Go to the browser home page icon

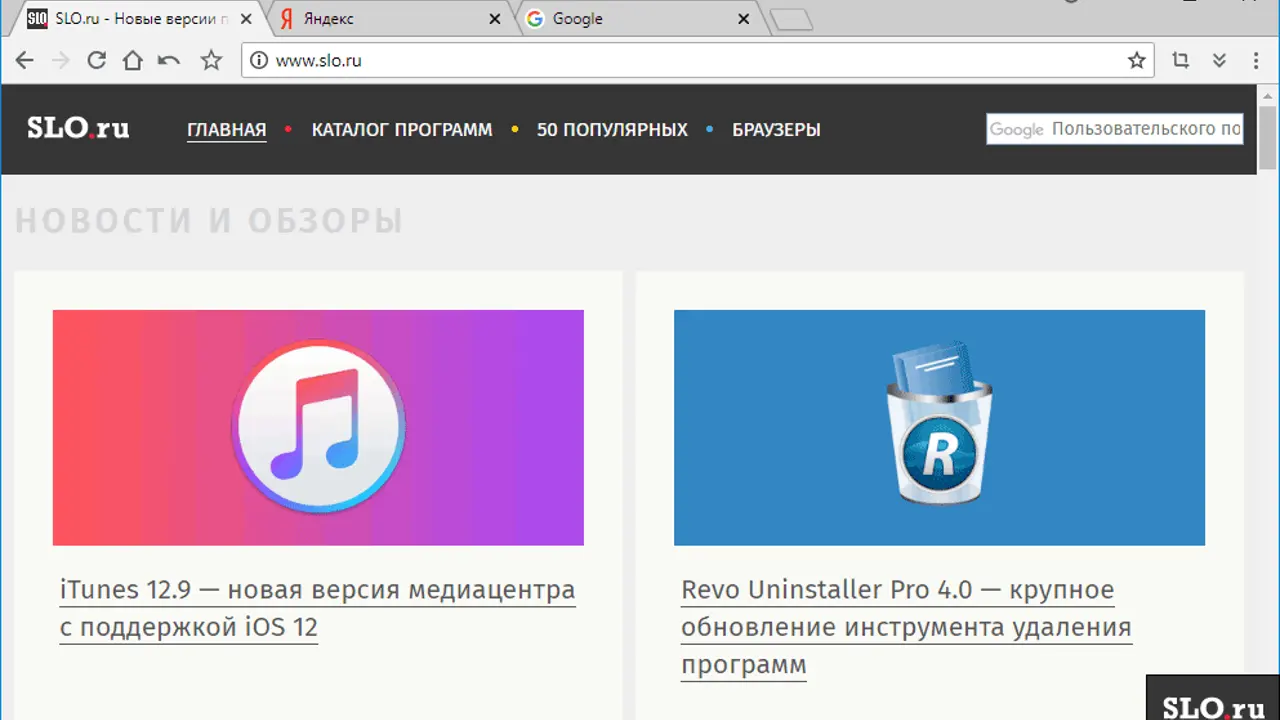pyautogui.click(x=132, y=60)
